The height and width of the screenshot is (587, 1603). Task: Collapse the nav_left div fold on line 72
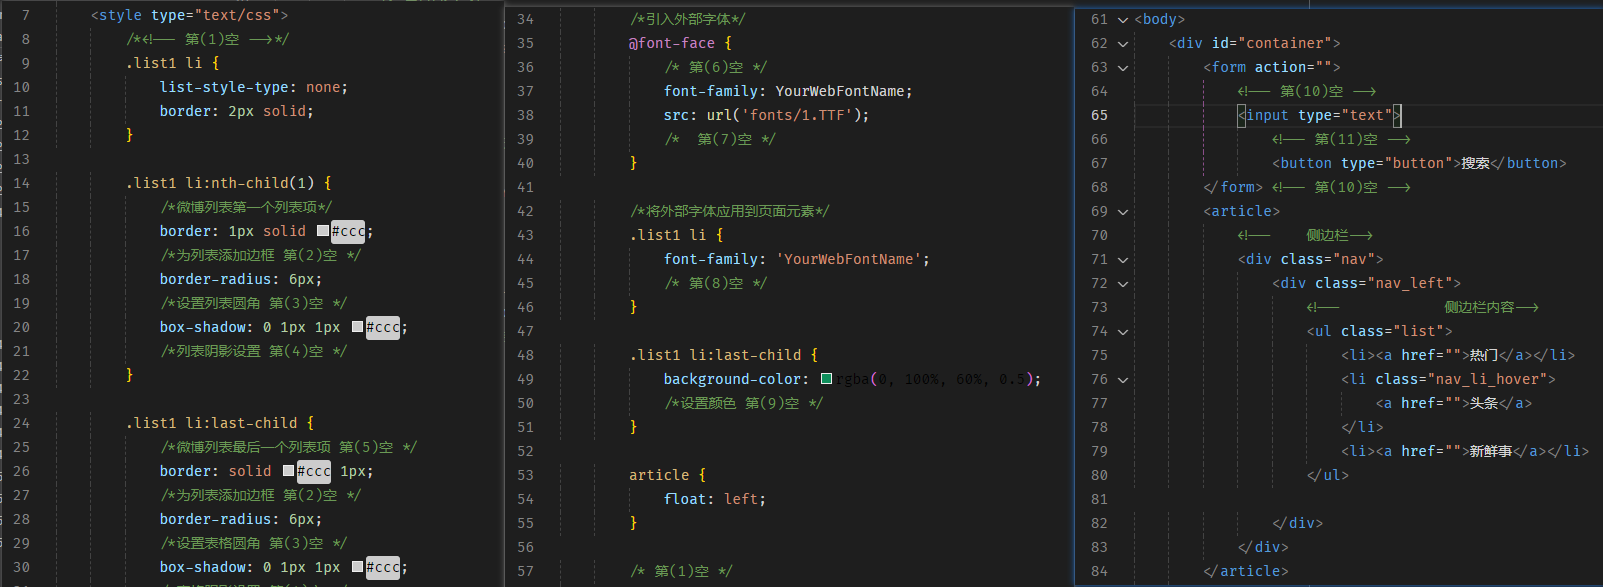[1123, 283]
